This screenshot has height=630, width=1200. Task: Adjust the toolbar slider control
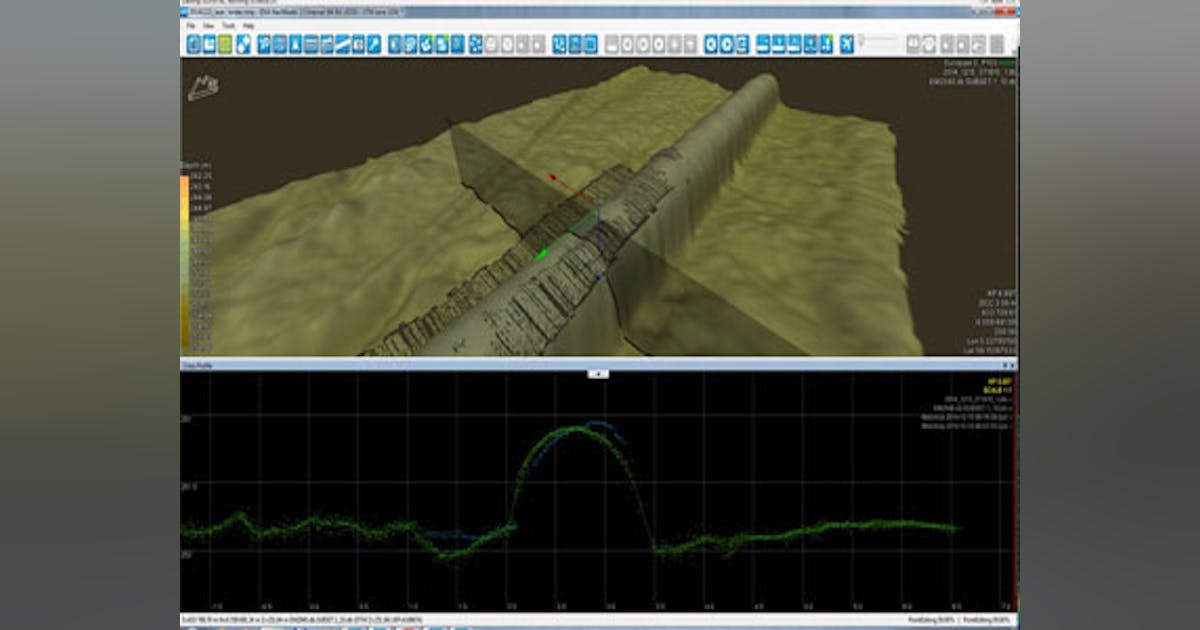point(879,40)
